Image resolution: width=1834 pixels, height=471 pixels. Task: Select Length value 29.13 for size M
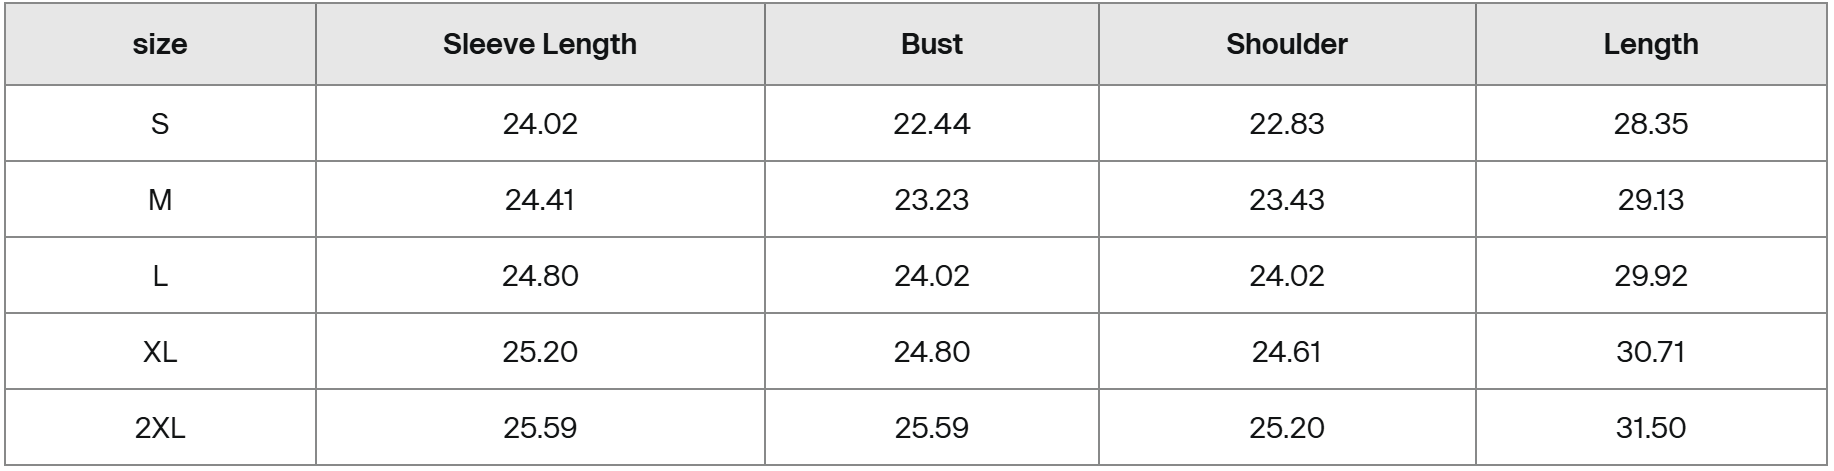click(x=1650, y=200)
